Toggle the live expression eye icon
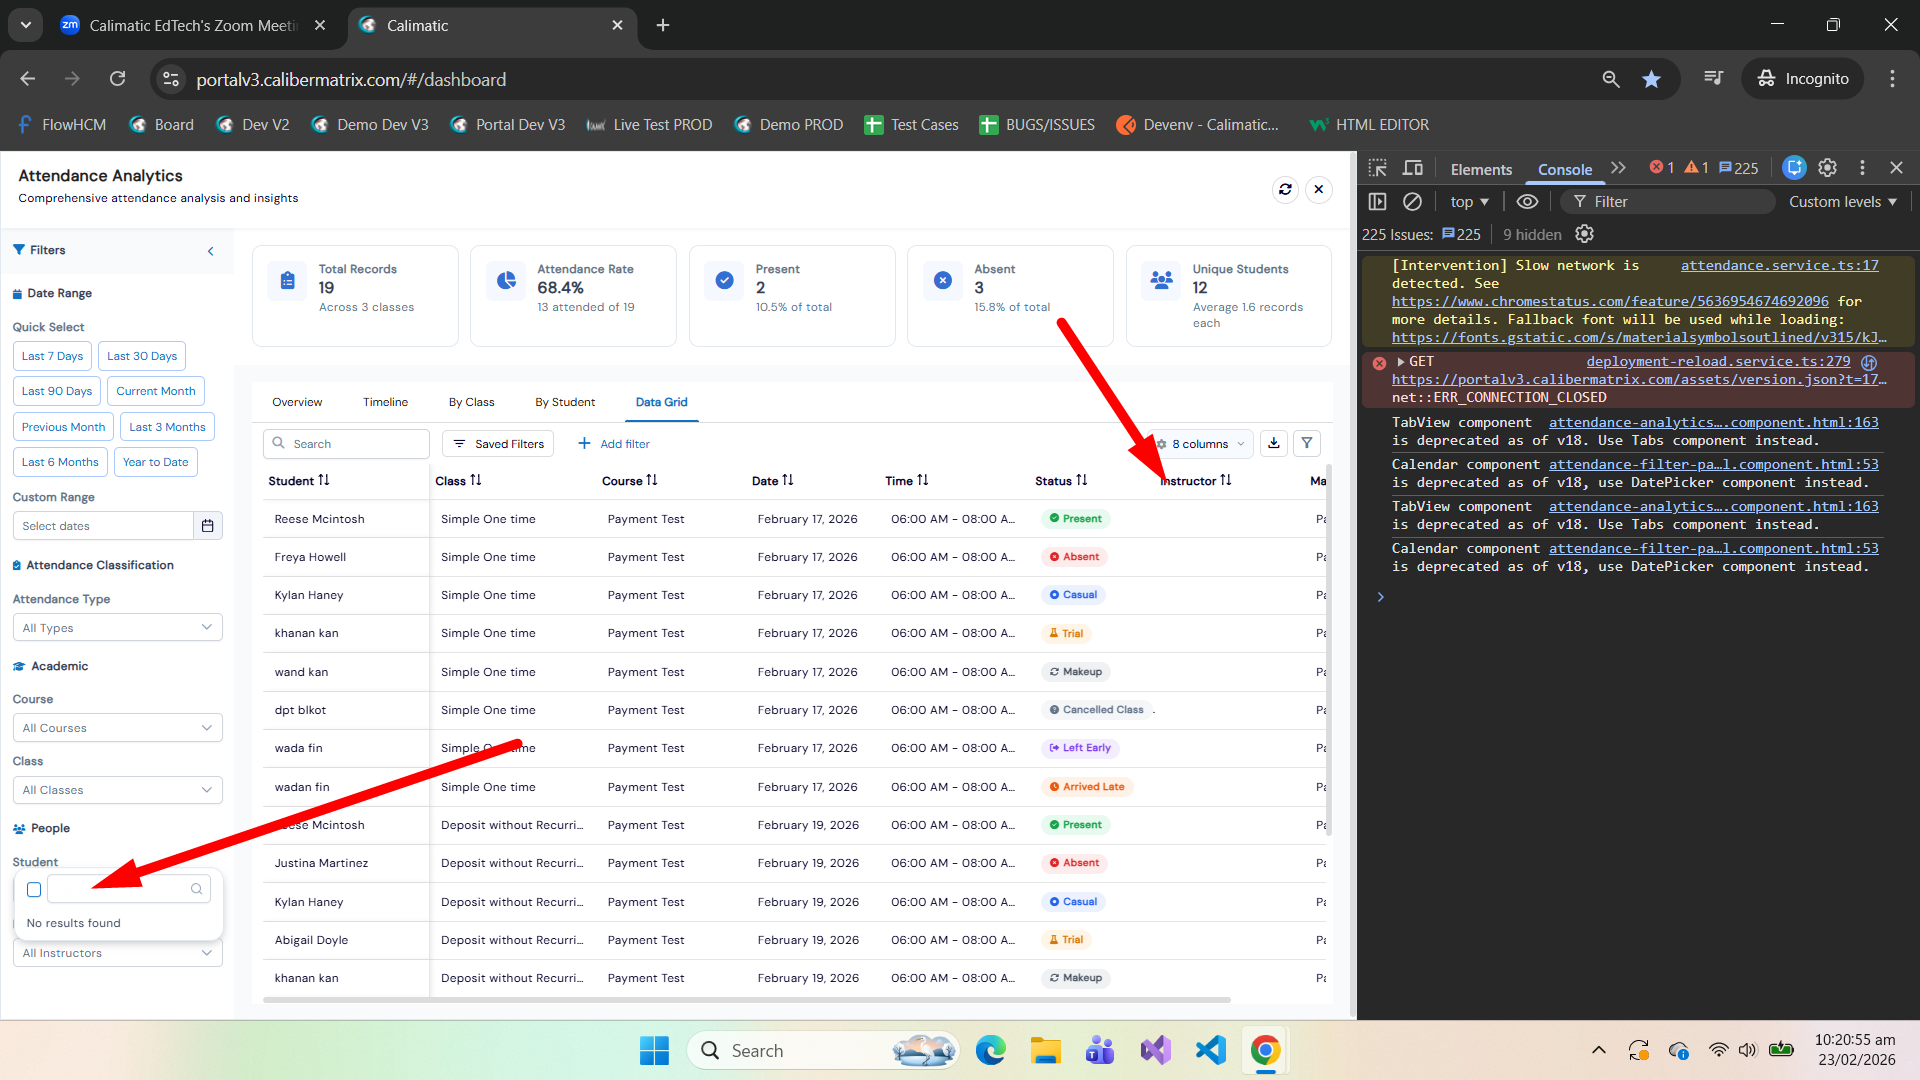This screenshot has width=1920, height=1080. coord(1527,202)
